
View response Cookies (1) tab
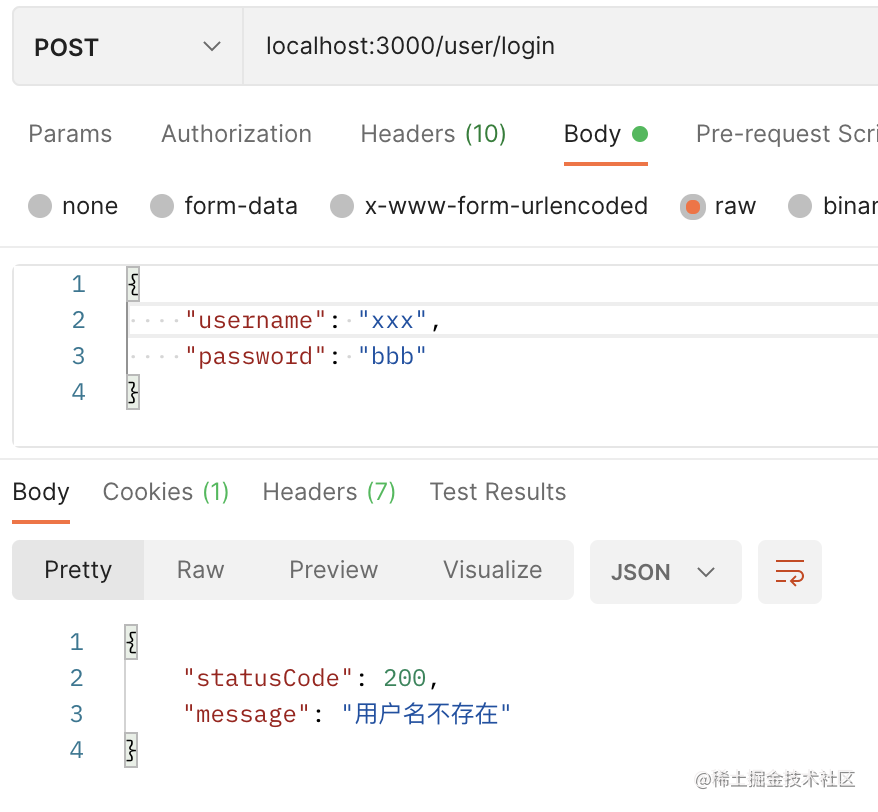[x=166, y=492]
